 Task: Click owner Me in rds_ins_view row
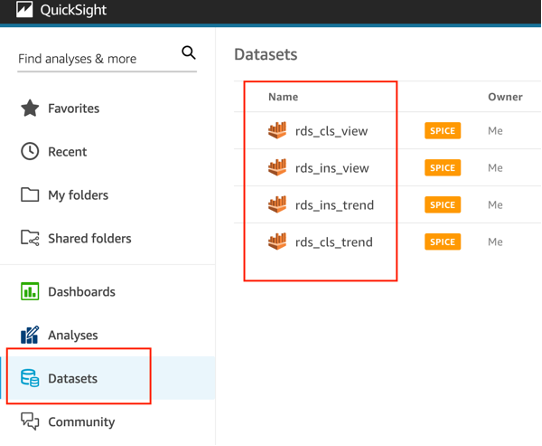point(495,168)
